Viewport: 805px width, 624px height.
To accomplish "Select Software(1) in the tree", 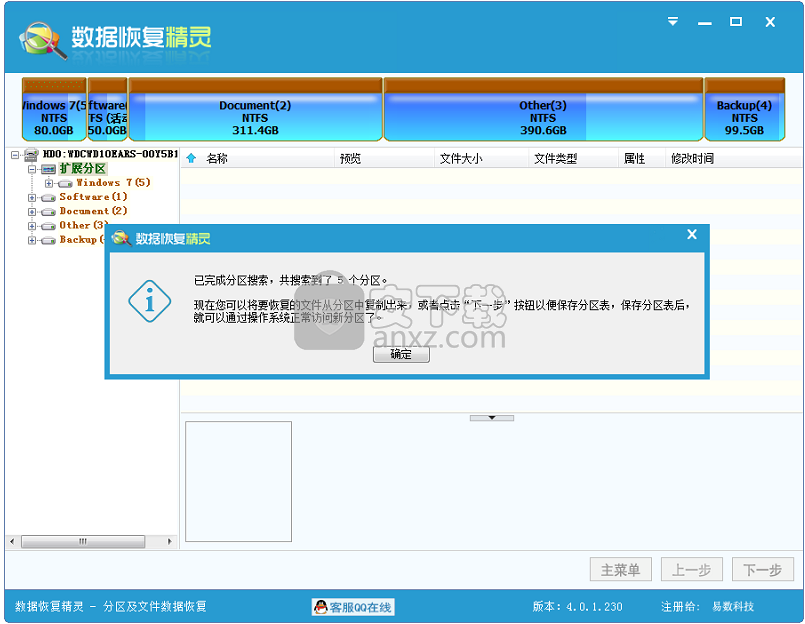I will tap(93, 197).
